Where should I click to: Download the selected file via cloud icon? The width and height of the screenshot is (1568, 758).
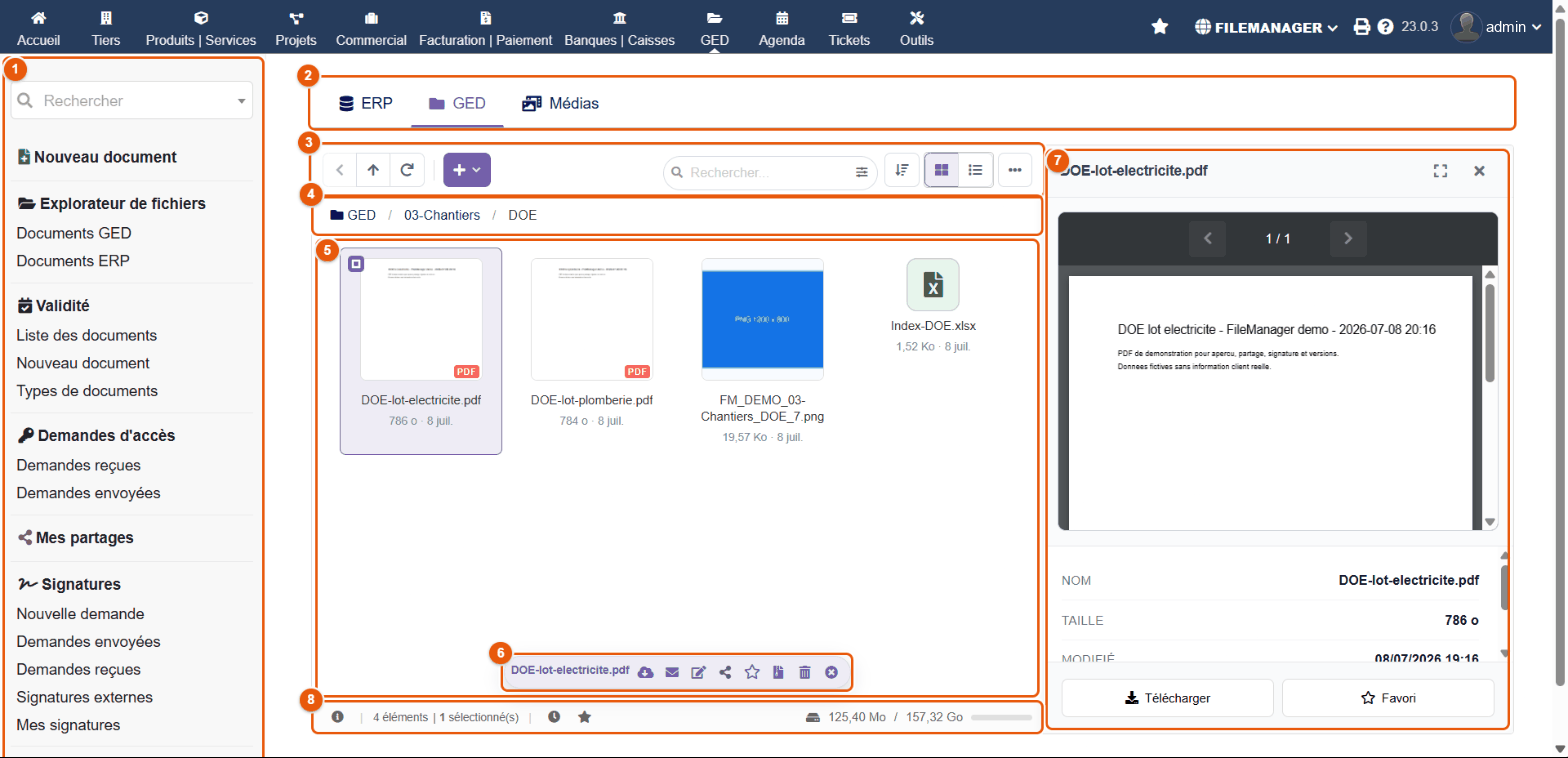645,672
